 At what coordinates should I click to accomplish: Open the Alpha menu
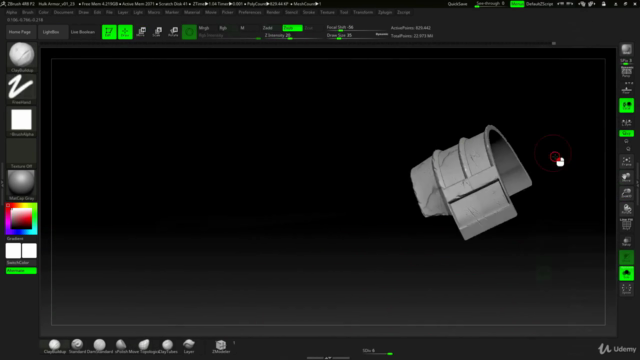click(x=11, y=12)
